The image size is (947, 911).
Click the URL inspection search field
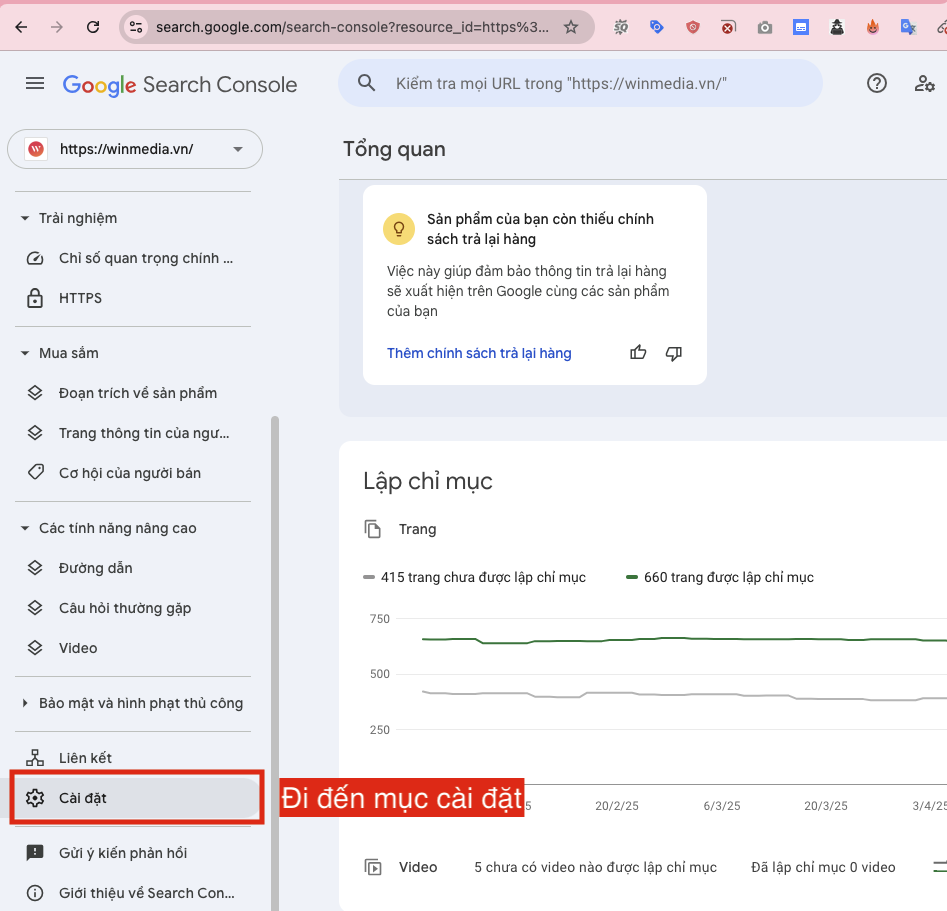[580, 83]
